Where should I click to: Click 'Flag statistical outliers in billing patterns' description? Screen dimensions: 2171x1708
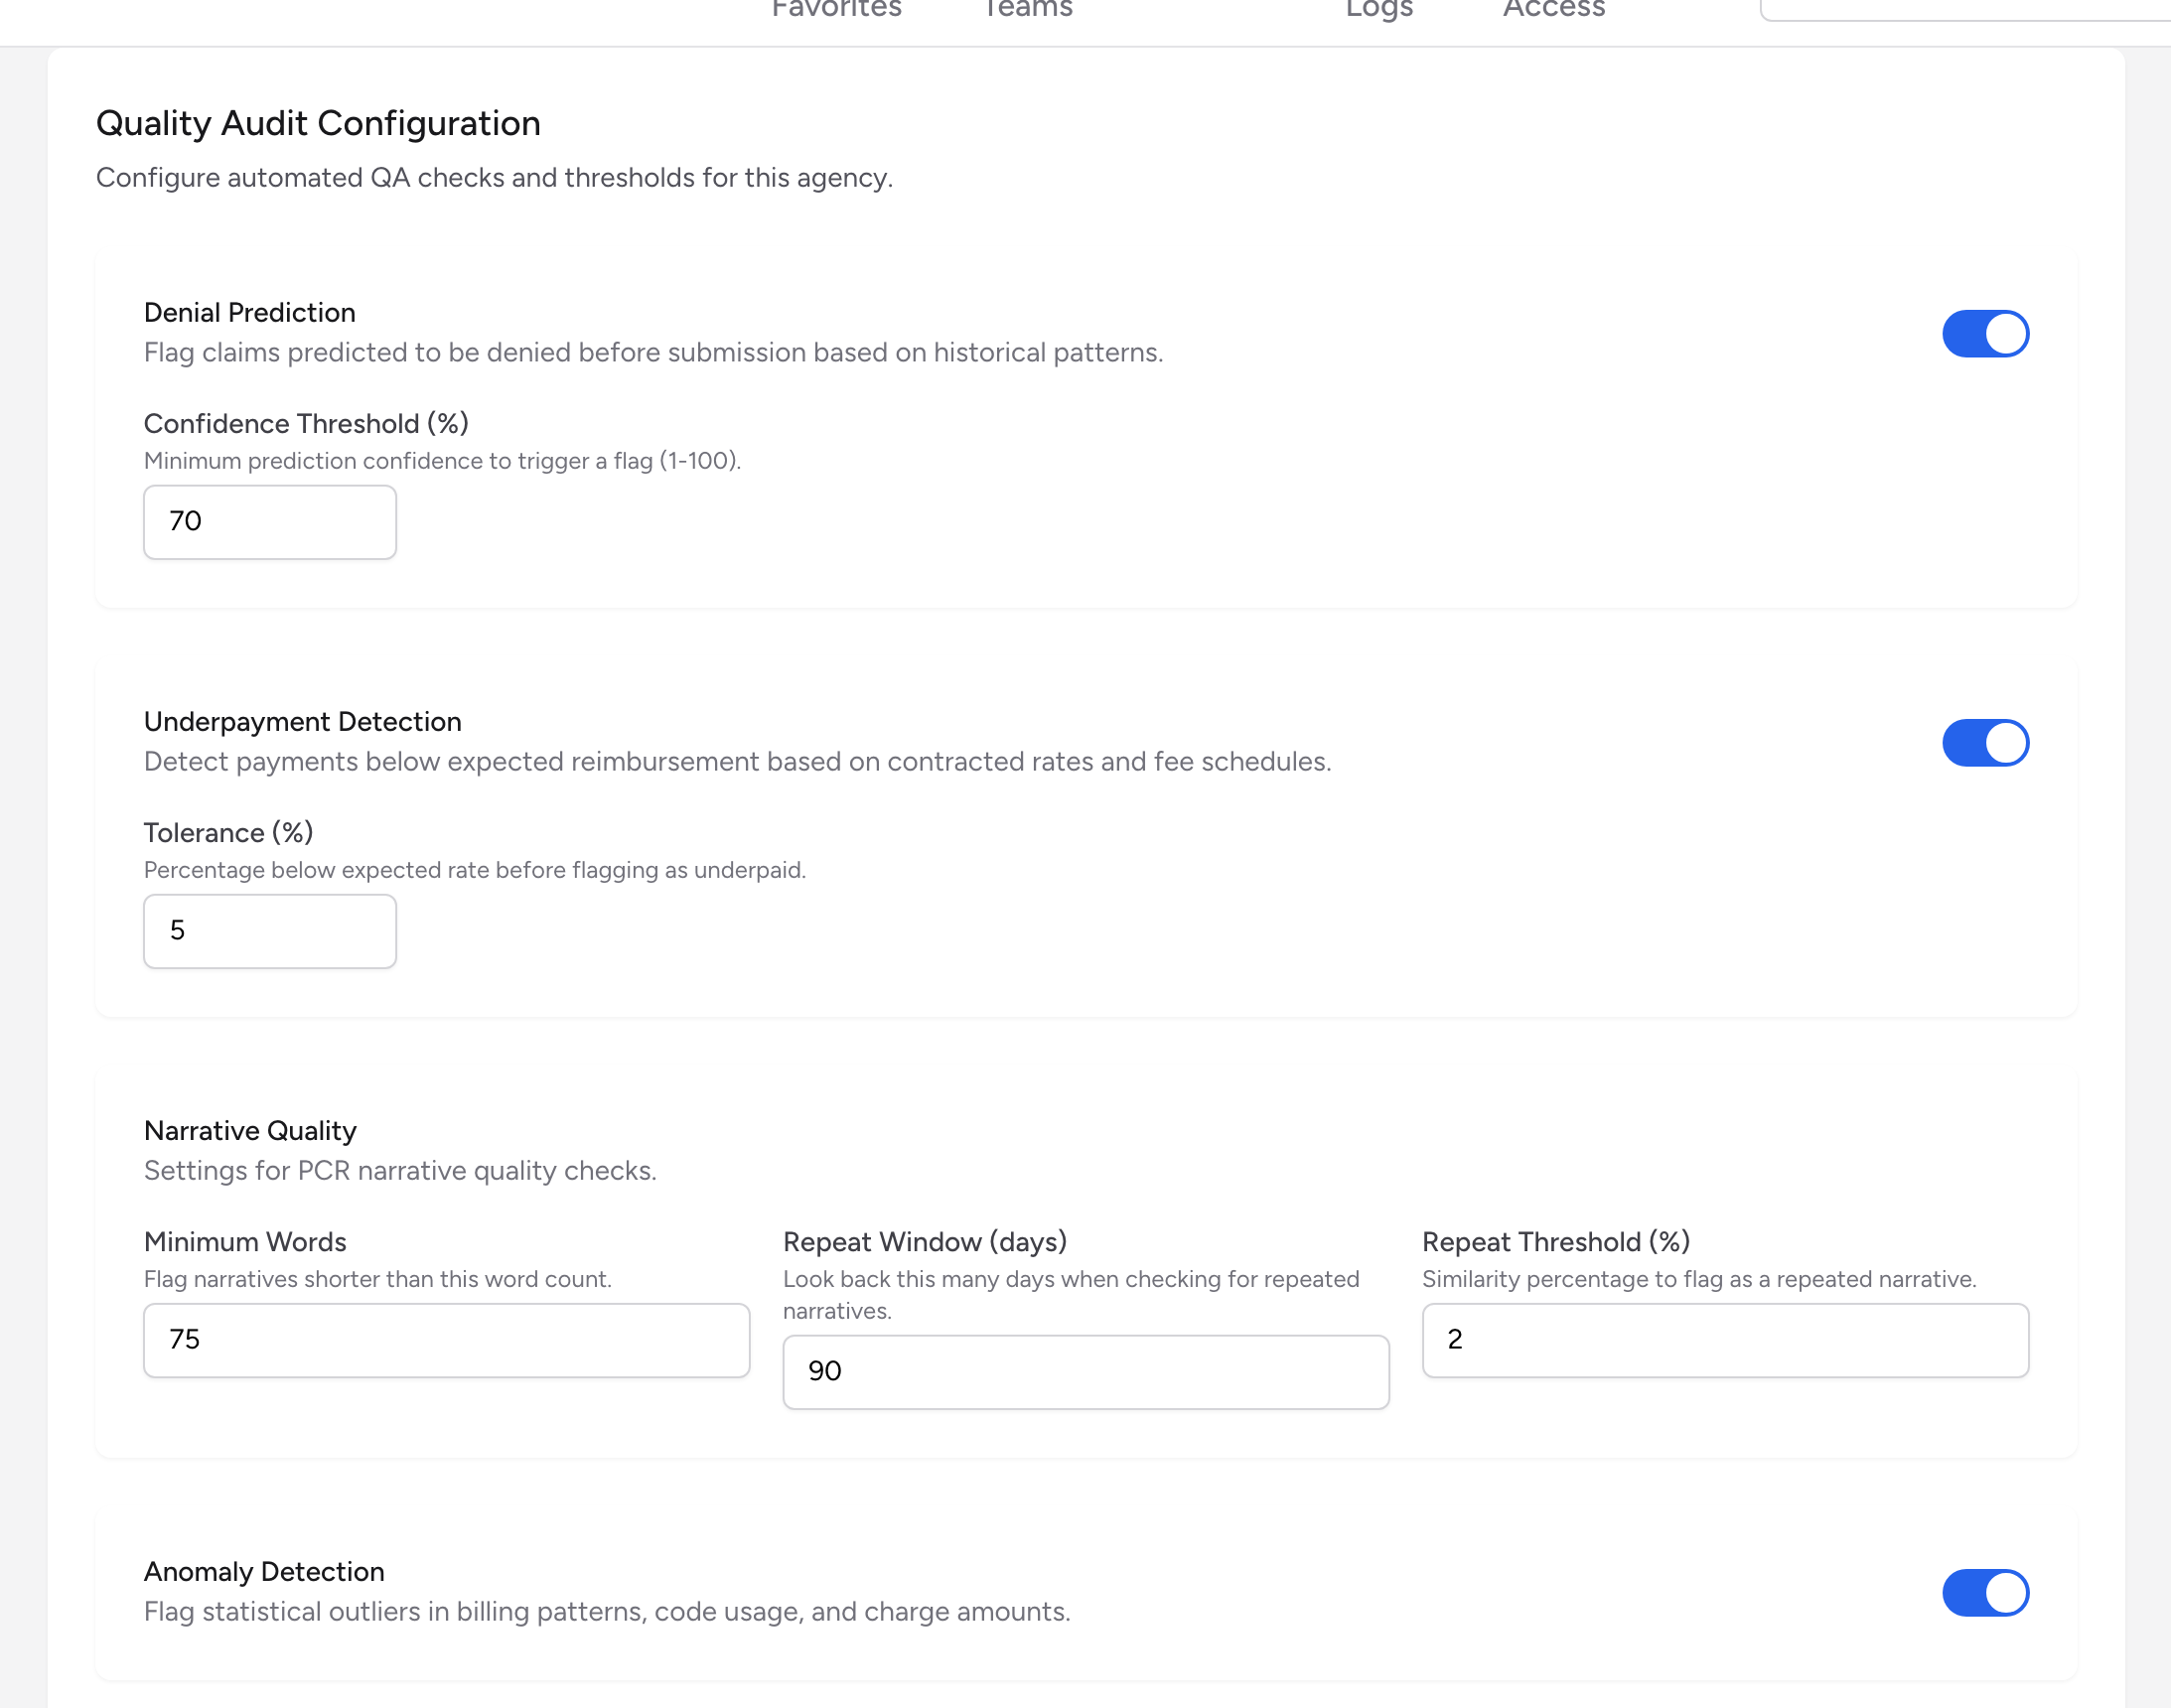coord(607,1611)
